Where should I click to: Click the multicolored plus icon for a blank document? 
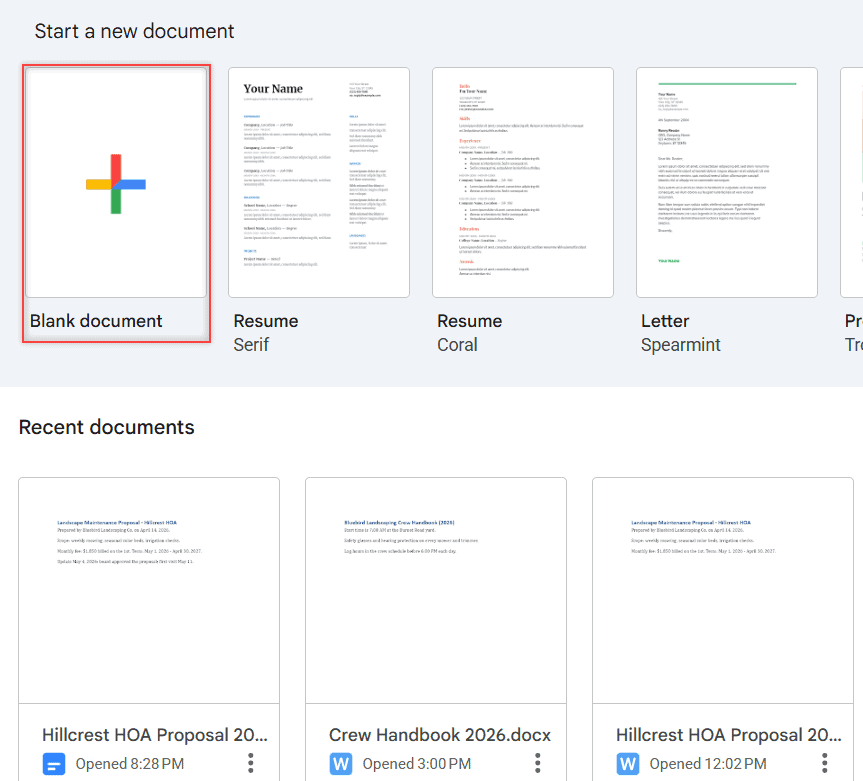[x=116, y=184]
